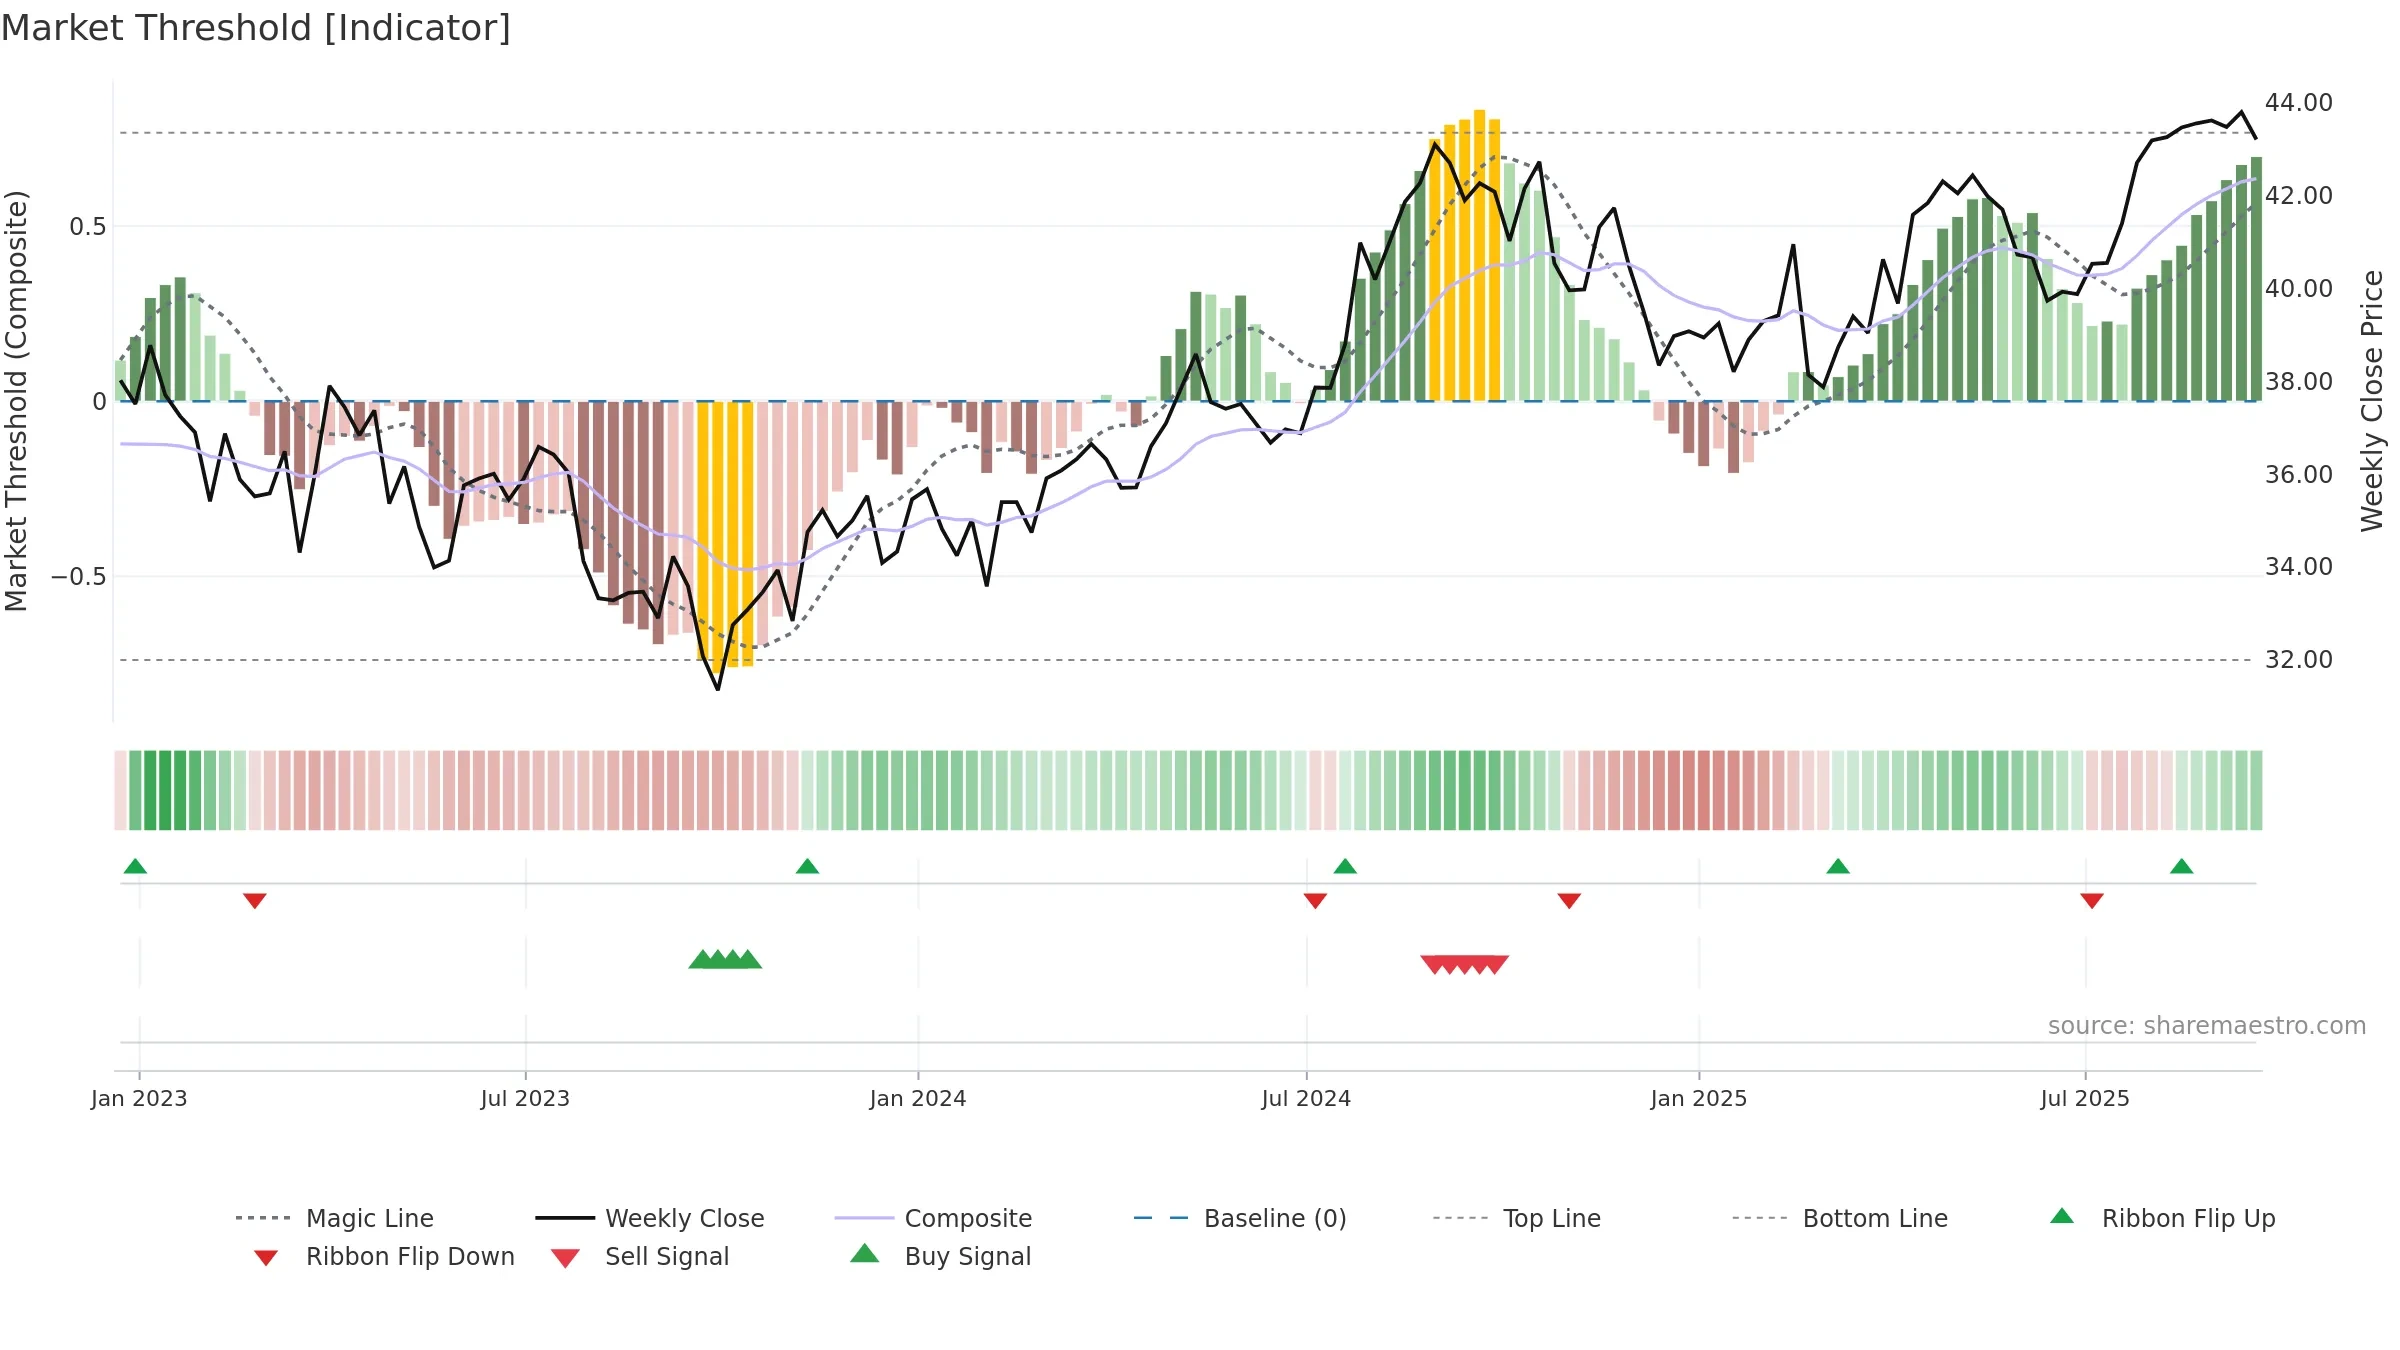The height and width of the screenshot is (1350, 2400).
Task: Toggle the Weekly Close legend entry
Action: (x=650, y=1218)
